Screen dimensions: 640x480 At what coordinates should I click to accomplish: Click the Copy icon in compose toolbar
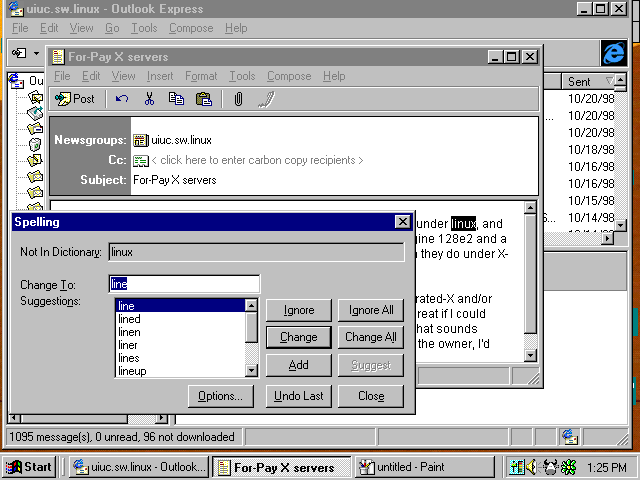(x=176, y=99)
